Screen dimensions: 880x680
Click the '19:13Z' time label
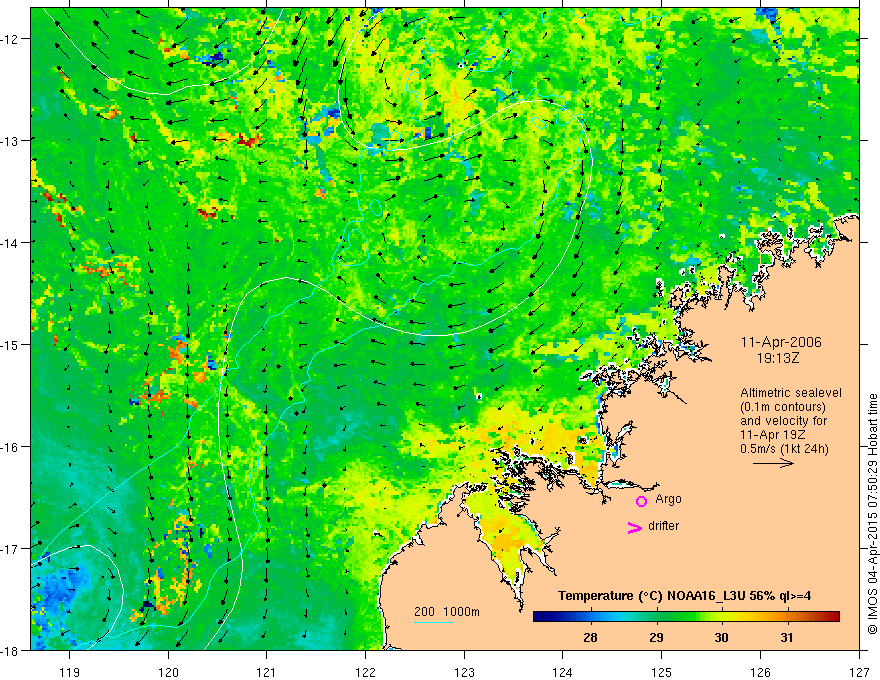(x=778, y=357)
